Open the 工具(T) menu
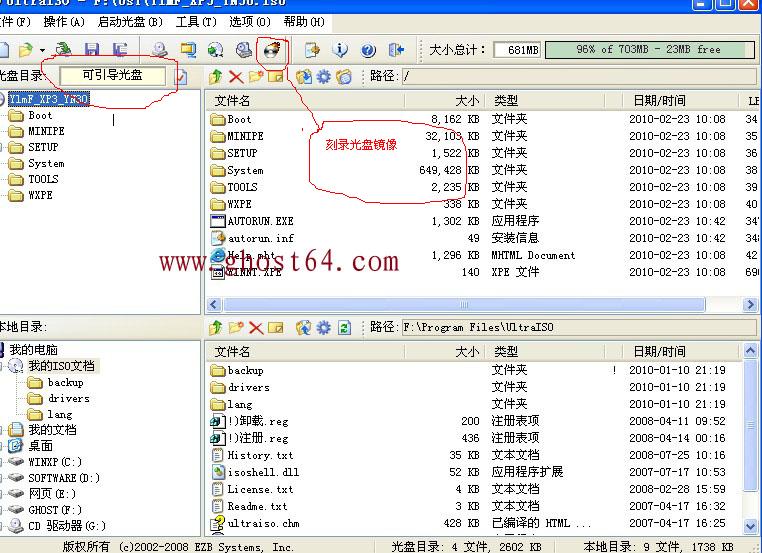This screenshot has height=553, width=762. [x=196, y=22]
